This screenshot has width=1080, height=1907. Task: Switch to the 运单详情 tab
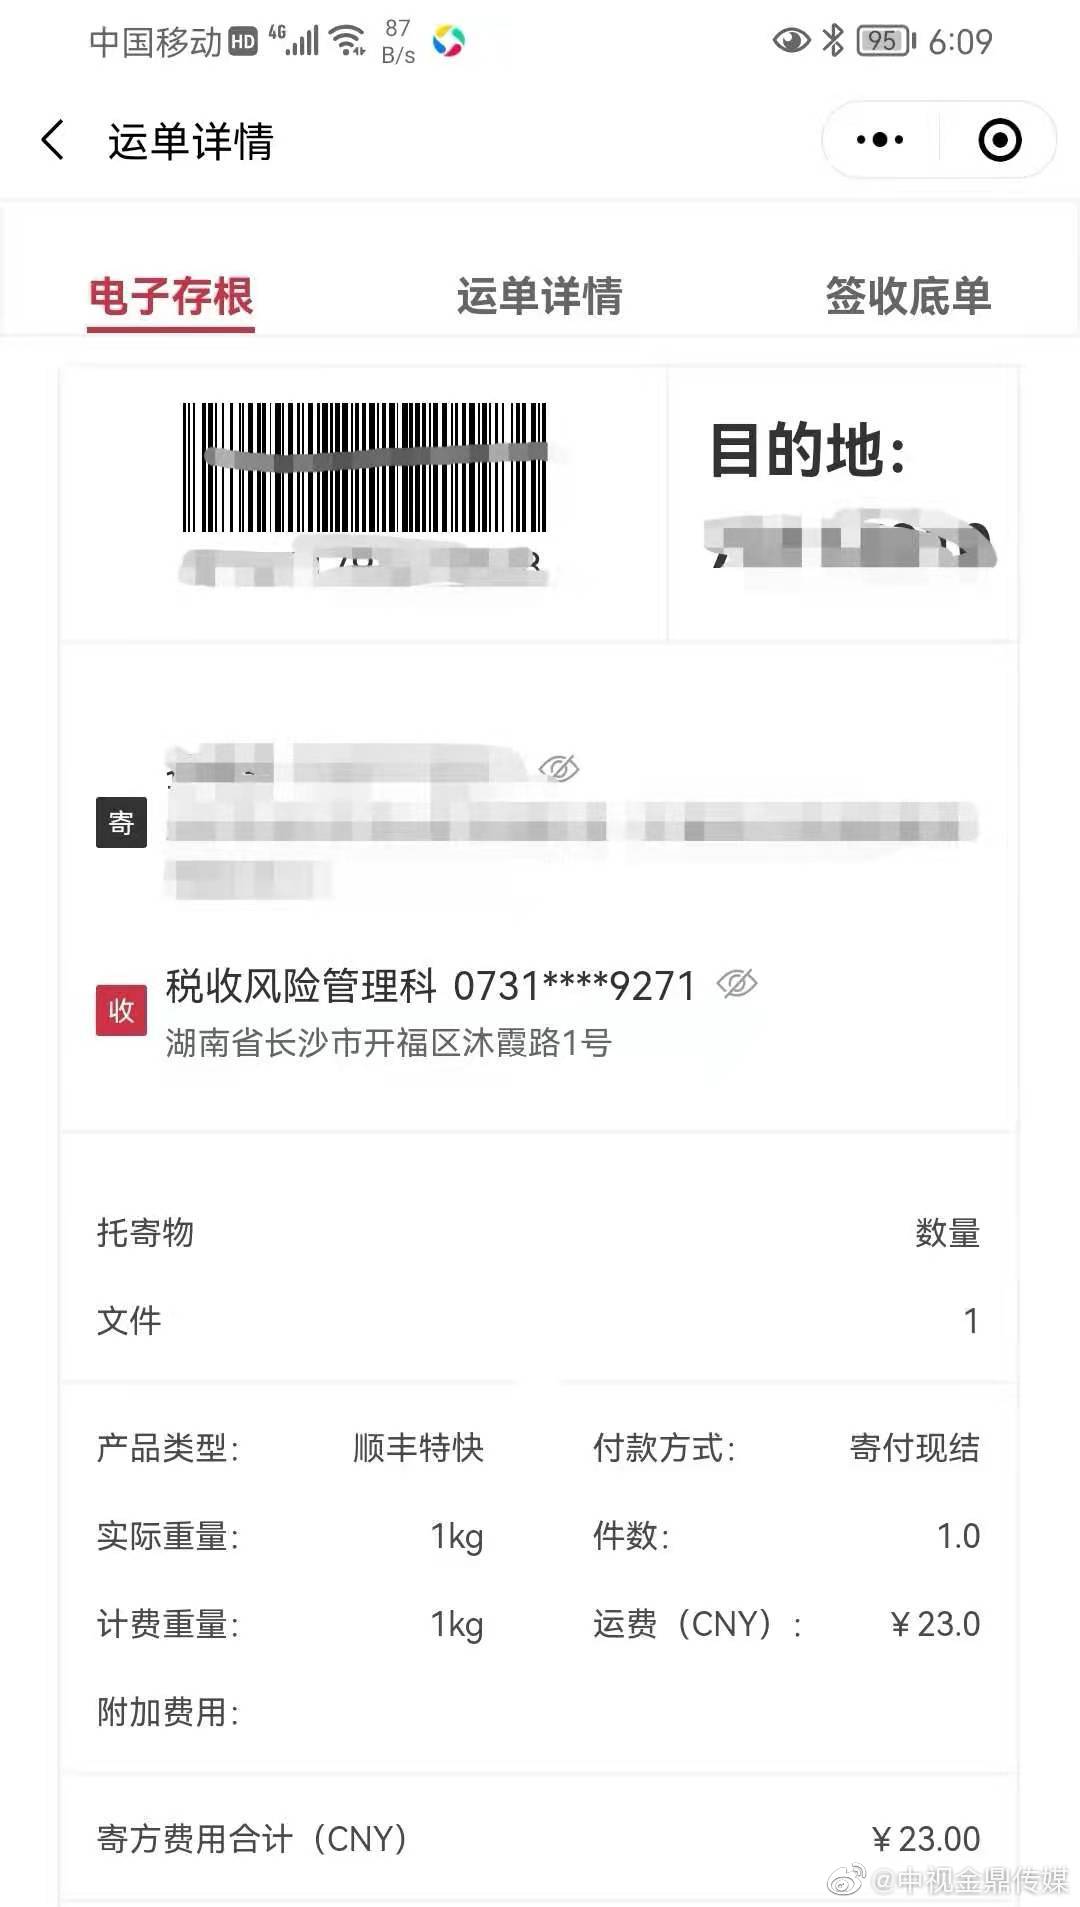pos(539,296)
